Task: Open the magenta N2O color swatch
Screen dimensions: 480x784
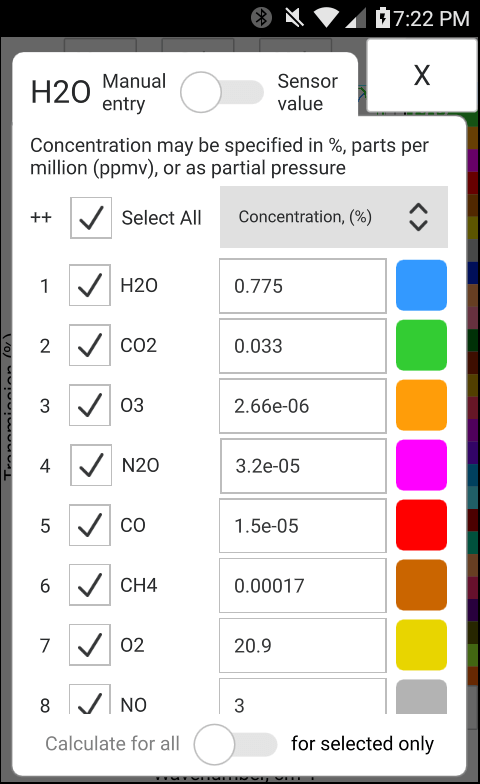Action: point(422,465)
